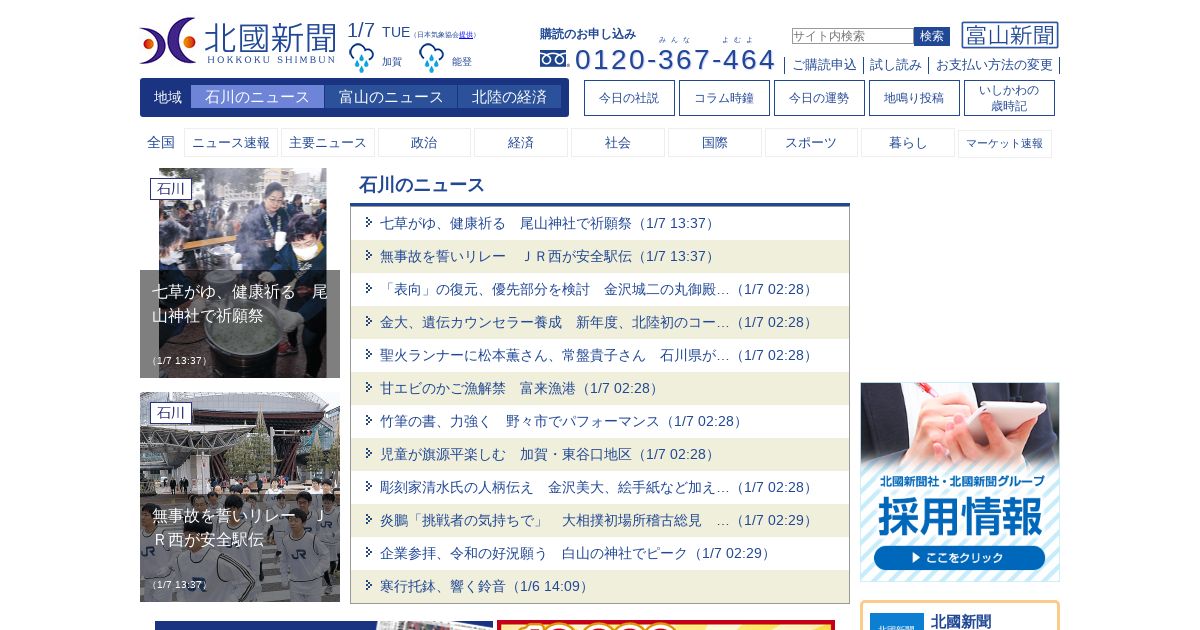1200x630 pixels.
Task: Click the 1/7 TUE date text
Action: [378, 31]
